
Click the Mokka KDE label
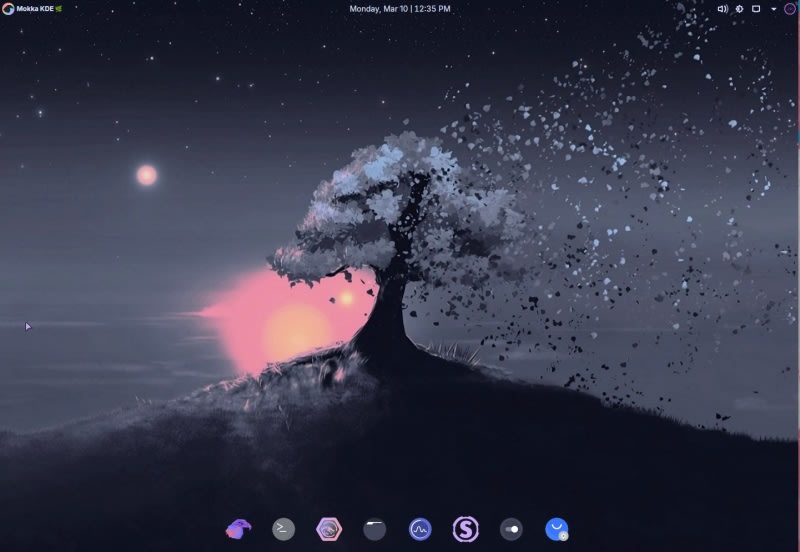(34, 8)
